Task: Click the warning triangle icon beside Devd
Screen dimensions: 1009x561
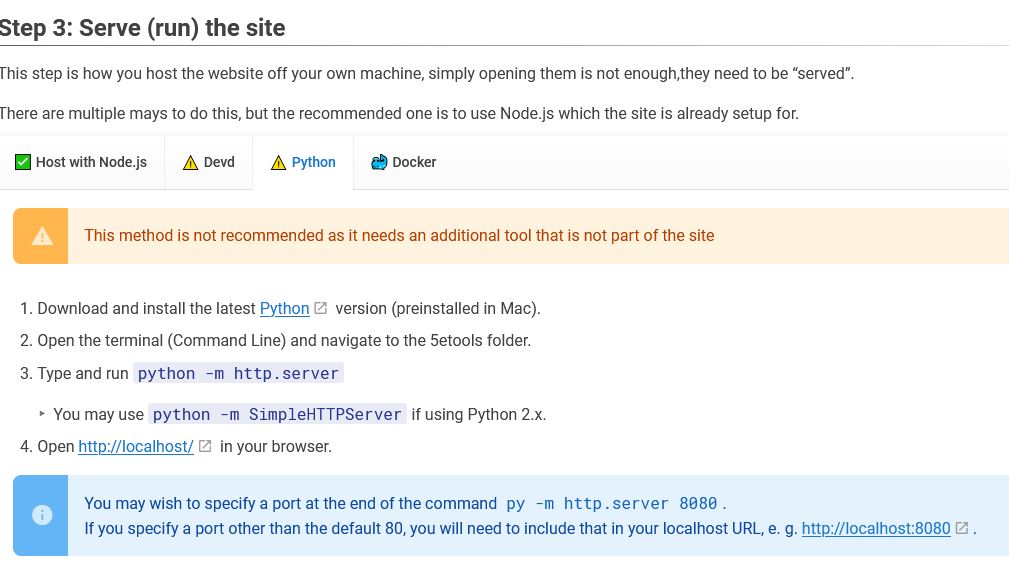Action: (190, 162)
